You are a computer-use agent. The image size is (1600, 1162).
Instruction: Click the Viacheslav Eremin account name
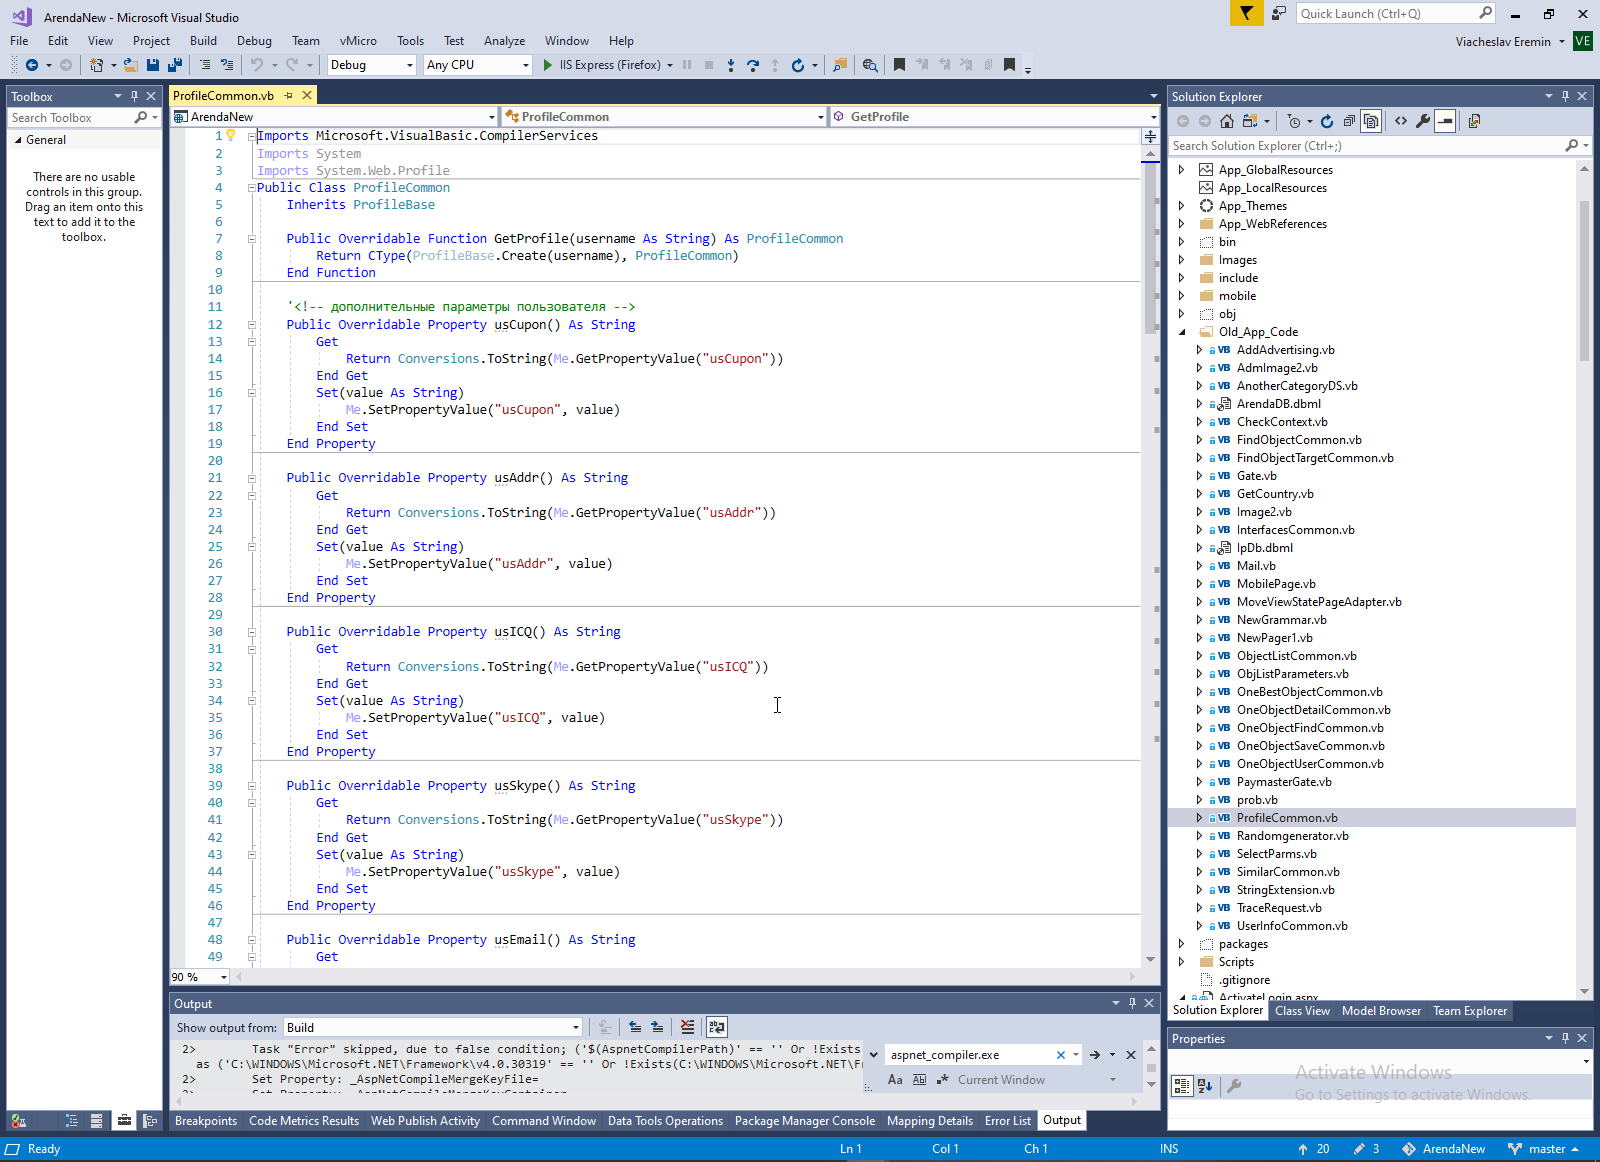tap(1503, 42)
